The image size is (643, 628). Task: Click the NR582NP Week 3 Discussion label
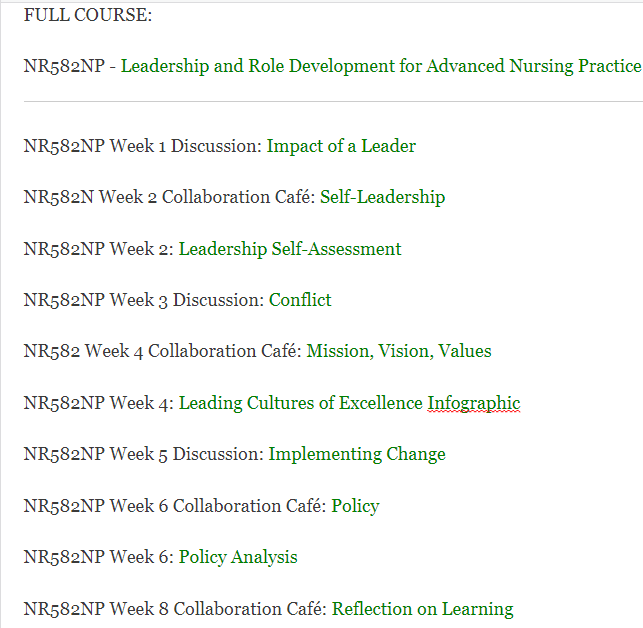click(143, 300)
